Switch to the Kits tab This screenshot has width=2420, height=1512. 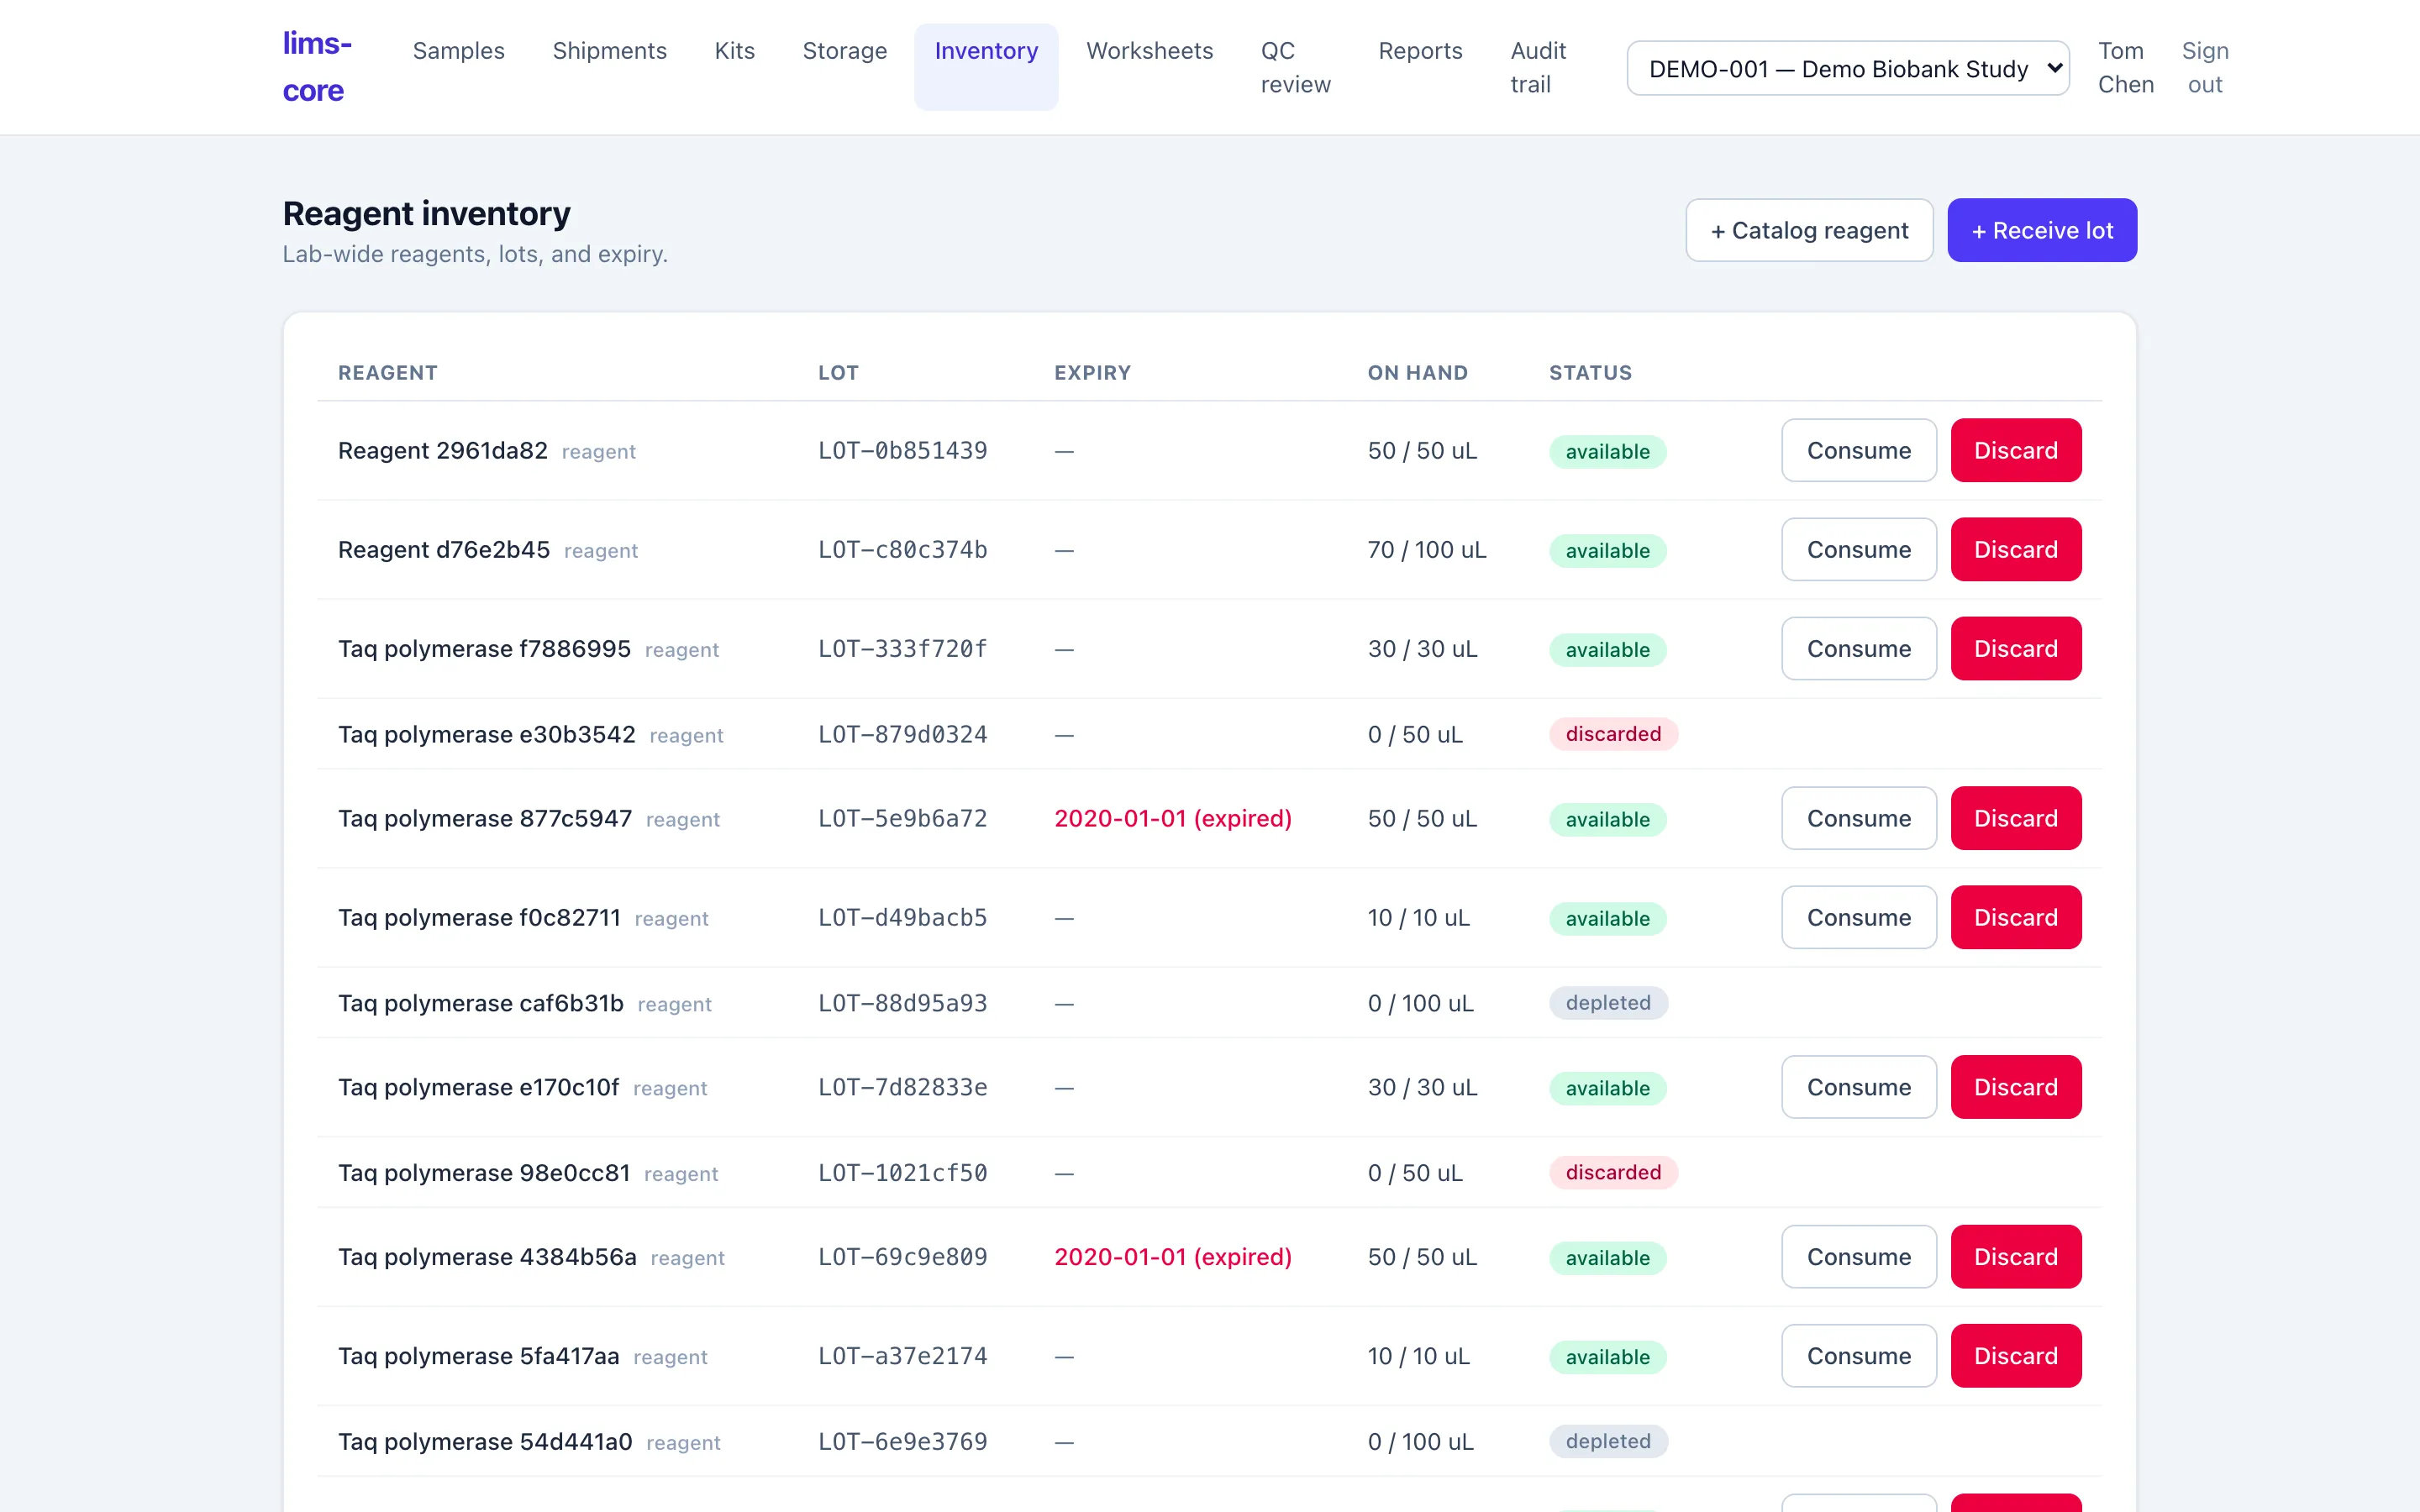(734, 51)
